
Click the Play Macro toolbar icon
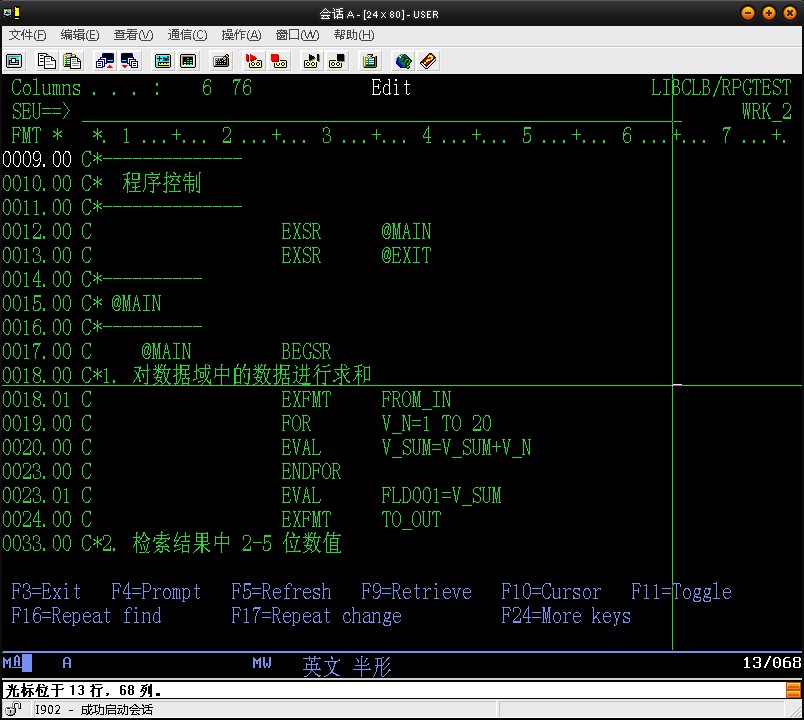[x=312, y=61]
